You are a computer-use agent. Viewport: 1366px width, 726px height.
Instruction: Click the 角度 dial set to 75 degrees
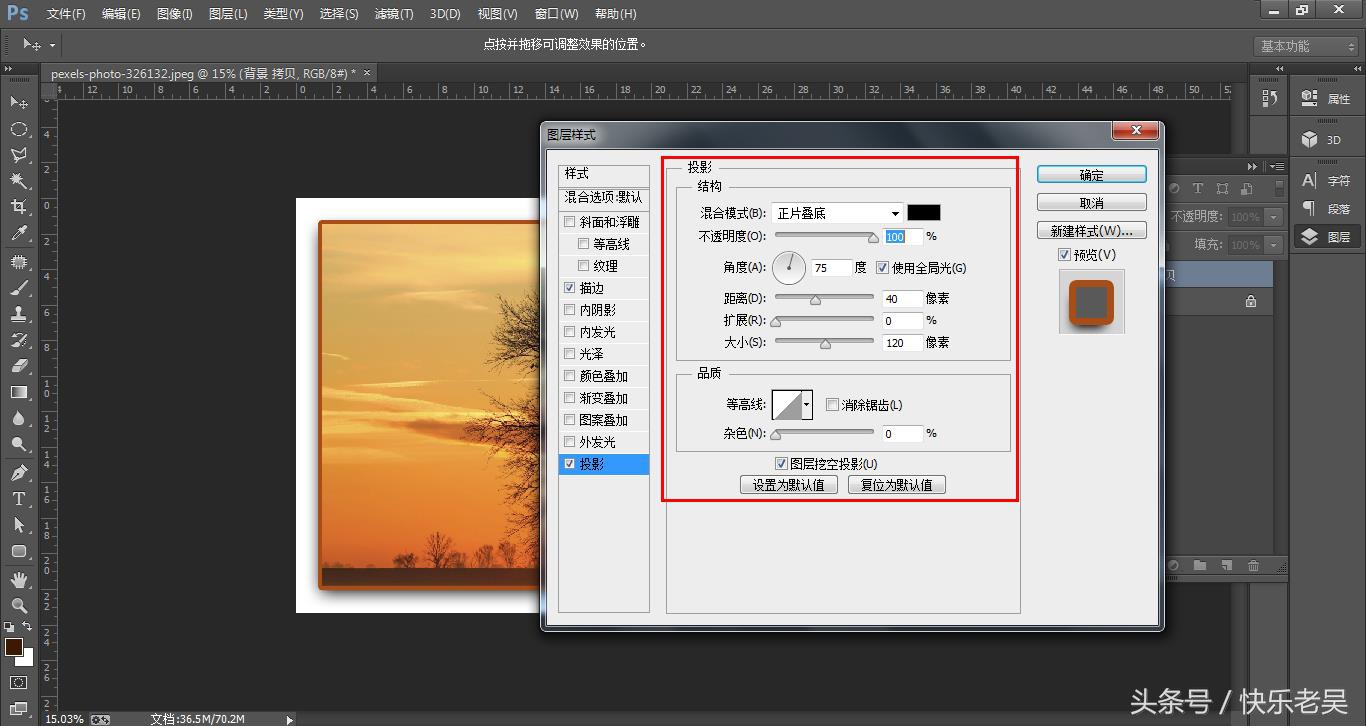790,267
